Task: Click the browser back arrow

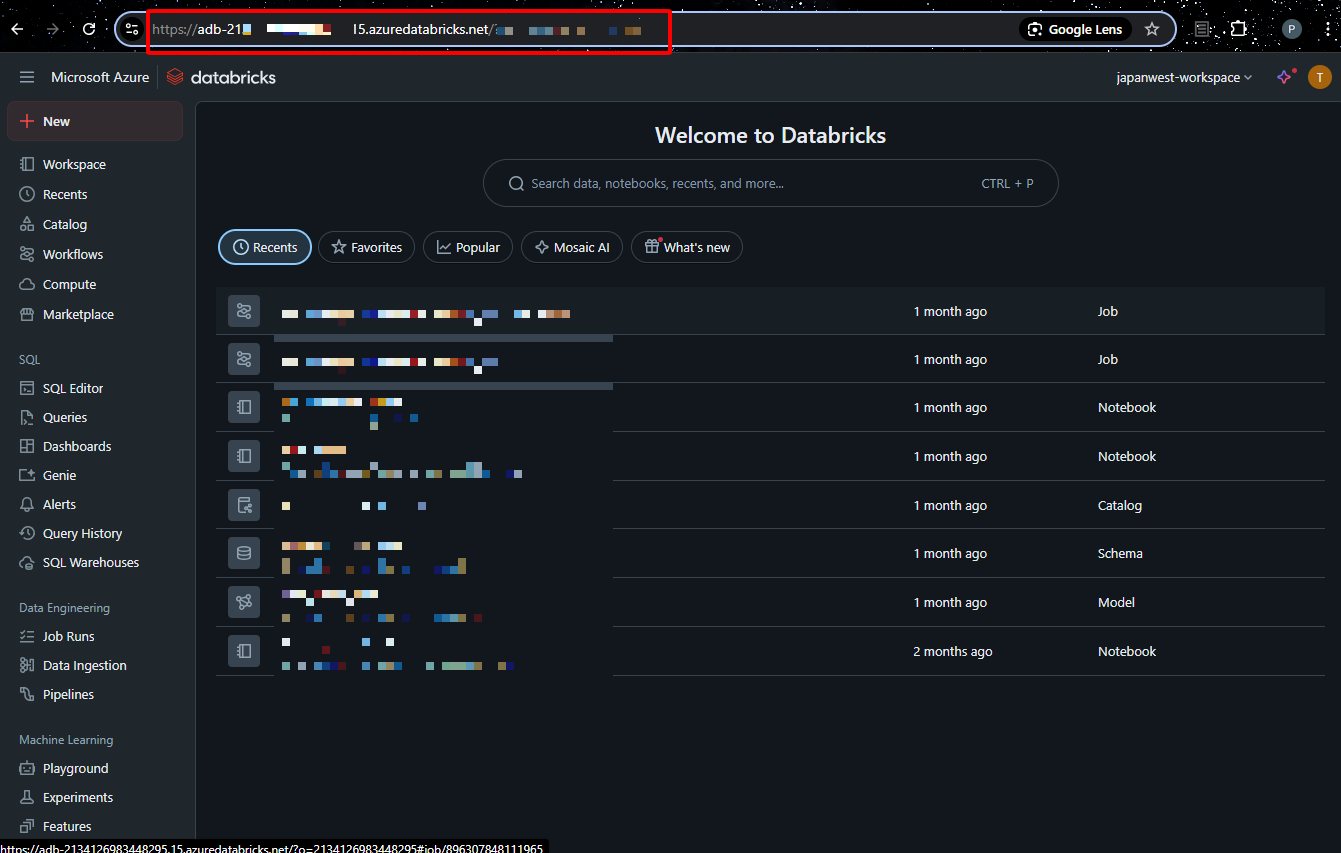Action: click(17, 29)
